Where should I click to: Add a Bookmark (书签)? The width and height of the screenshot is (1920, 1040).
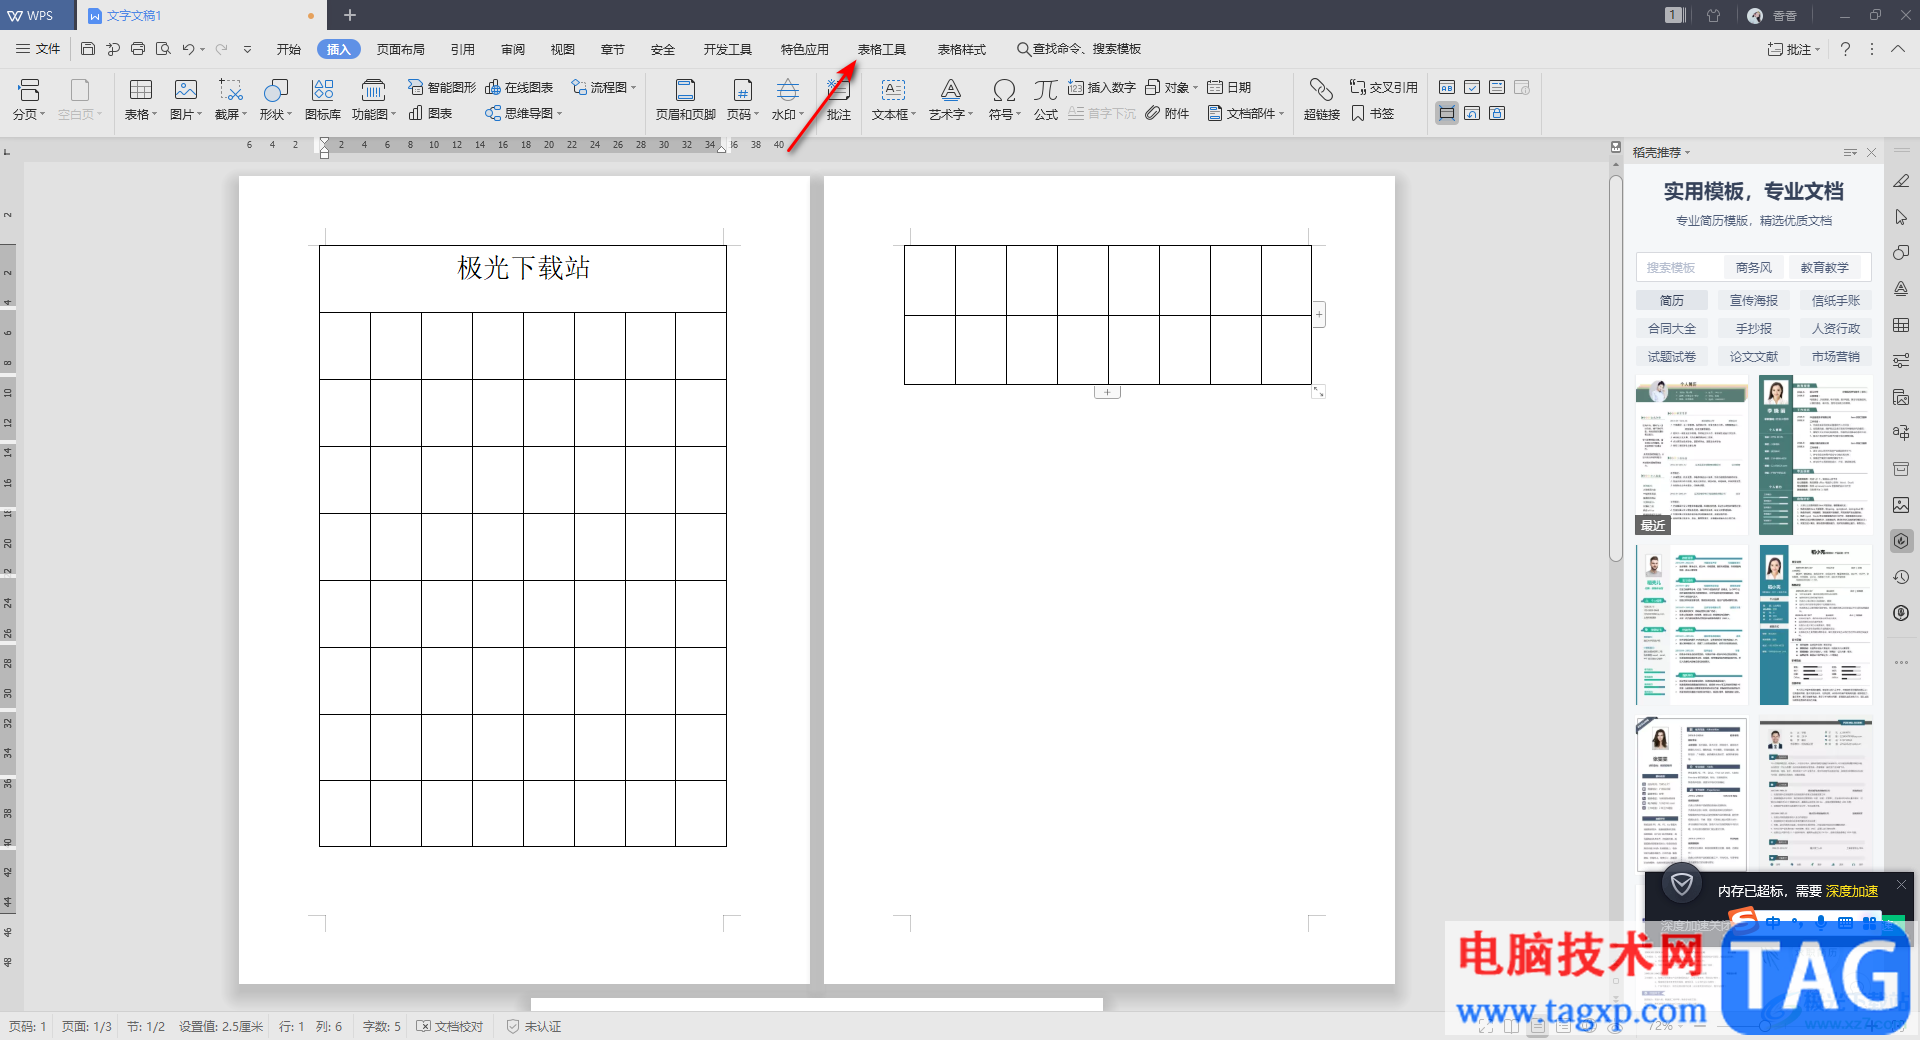(1372, 114)
